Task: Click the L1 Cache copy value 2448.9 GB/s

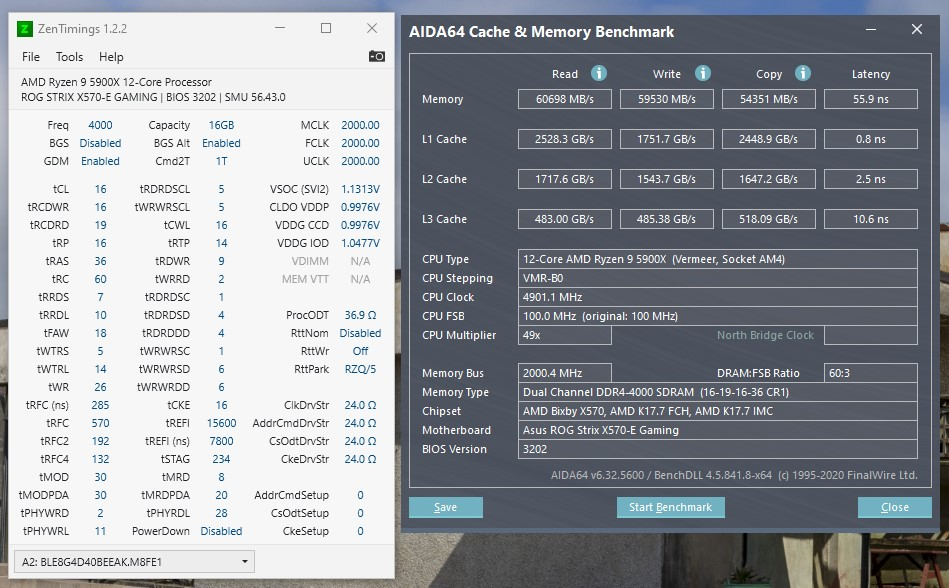Action: (x=769, y=139)
